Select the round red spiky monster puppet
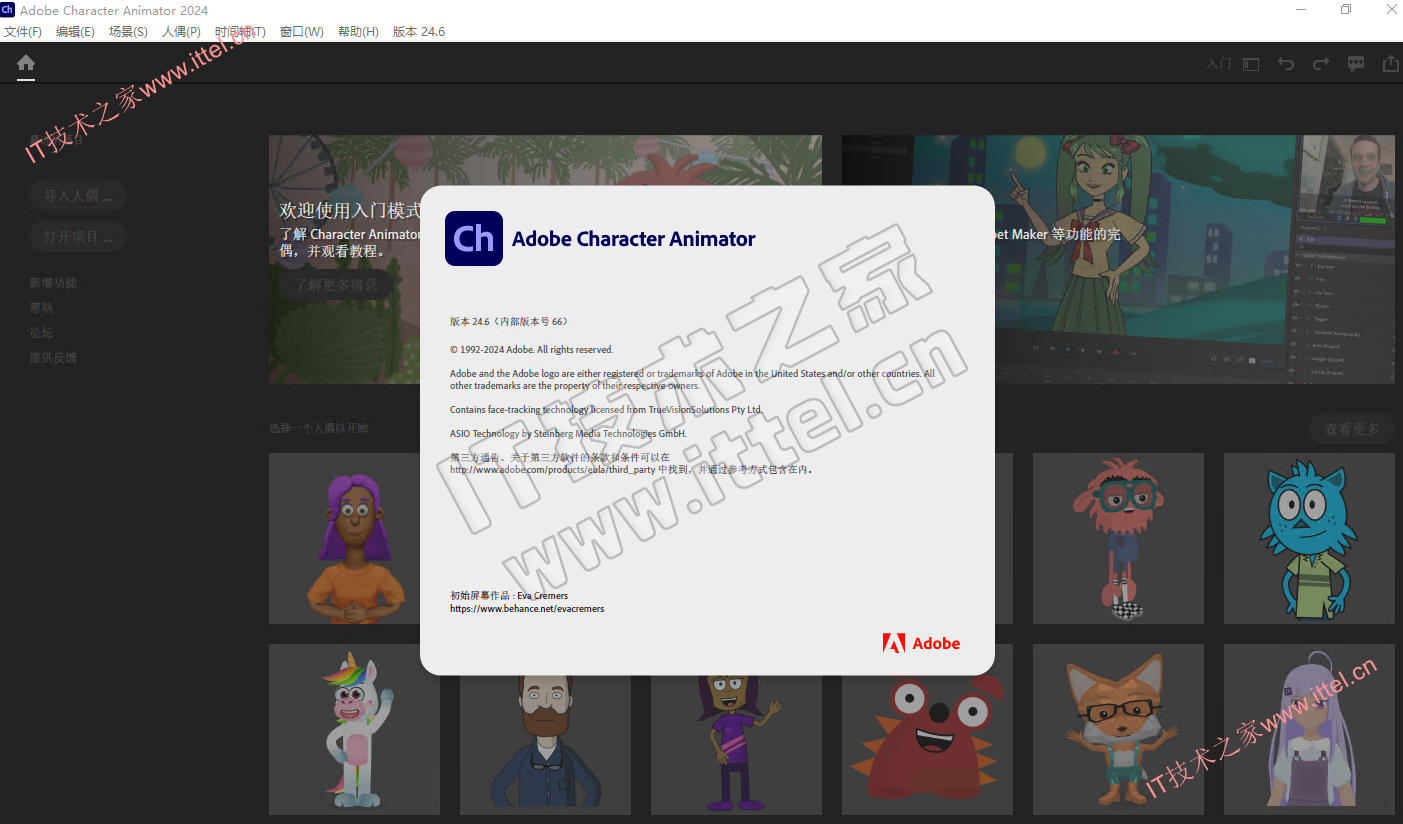Screen dimensions: 1403x824 coord(927,745)
